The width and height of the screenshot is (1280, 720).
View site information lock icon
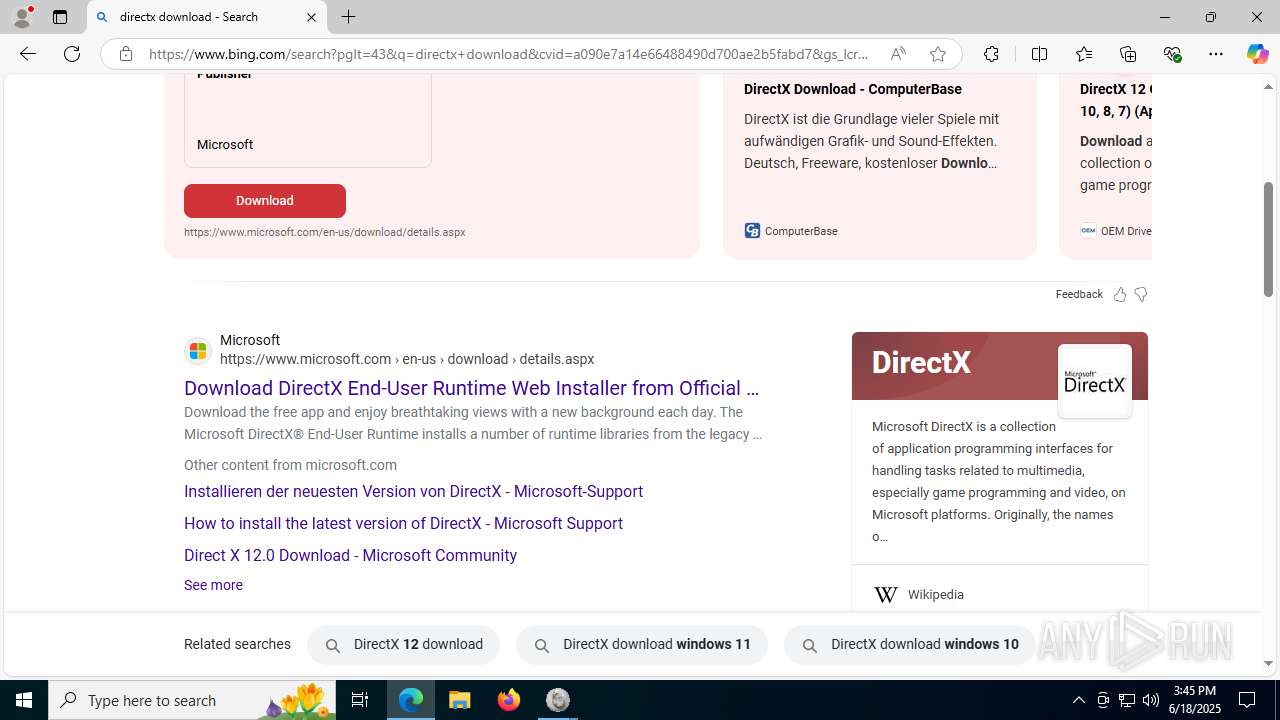[x=126, y=54]
